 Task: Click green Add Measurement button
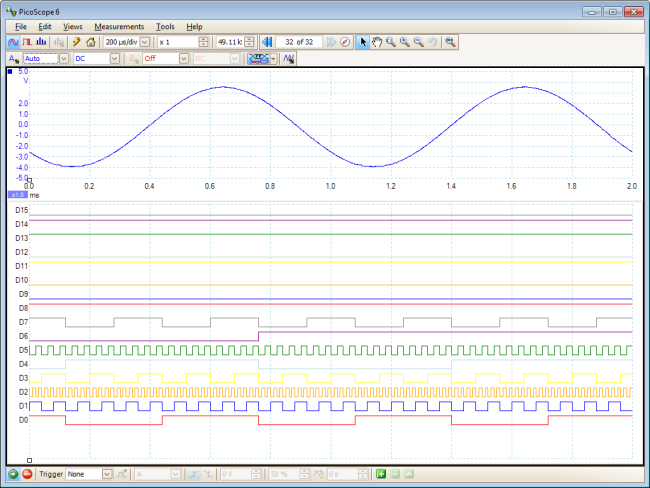381,474
